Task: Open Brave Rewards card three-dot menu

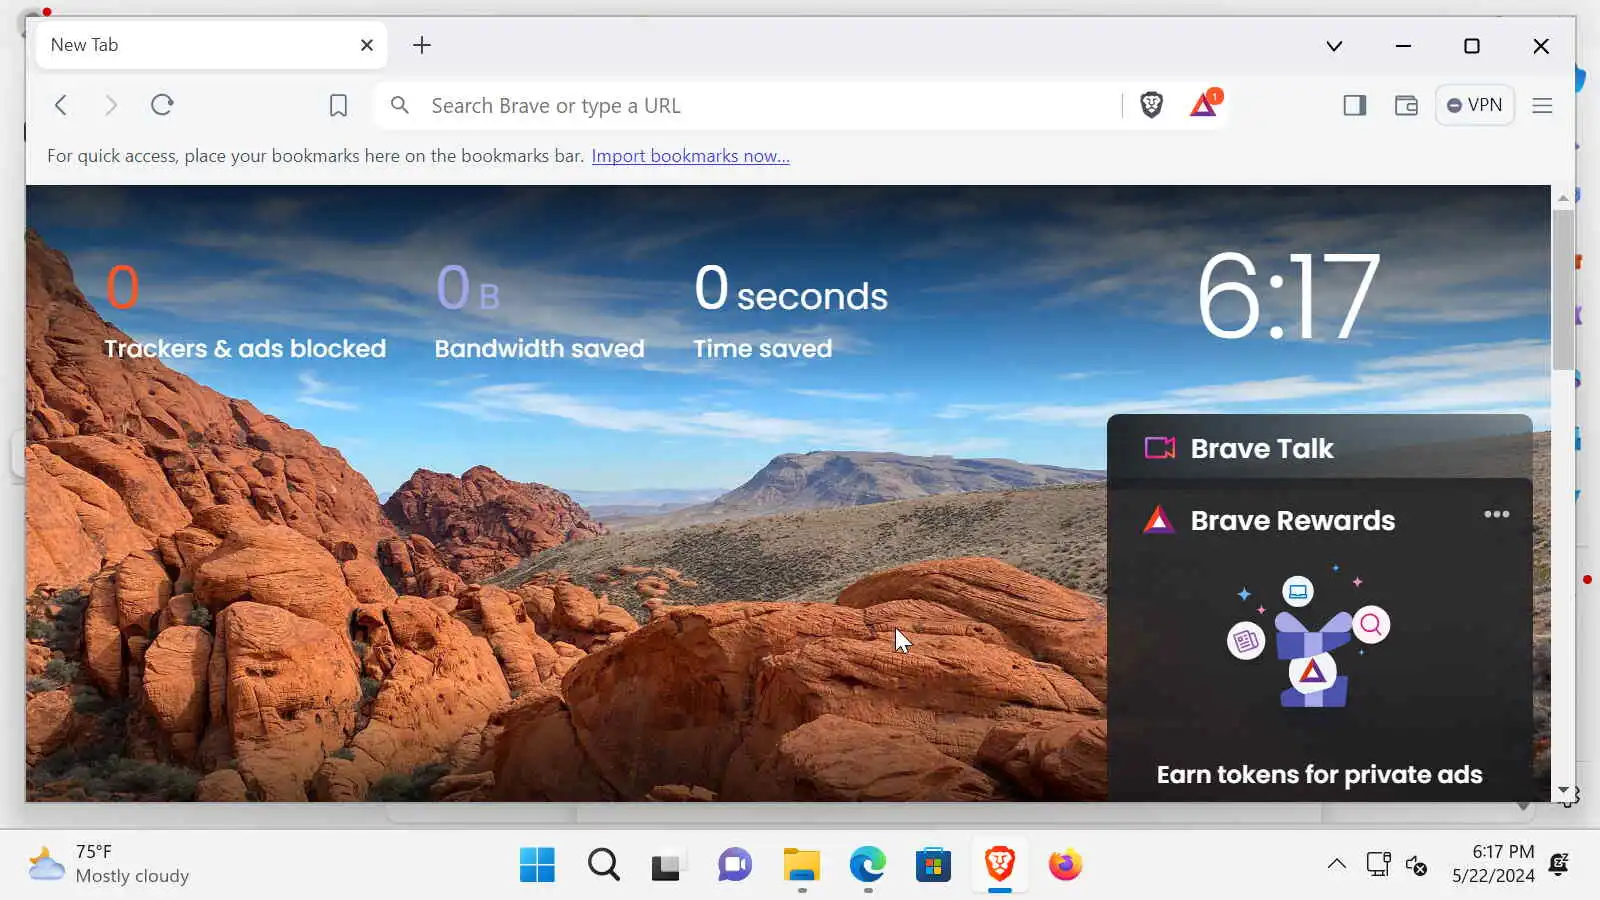Action: point(1496,514)
